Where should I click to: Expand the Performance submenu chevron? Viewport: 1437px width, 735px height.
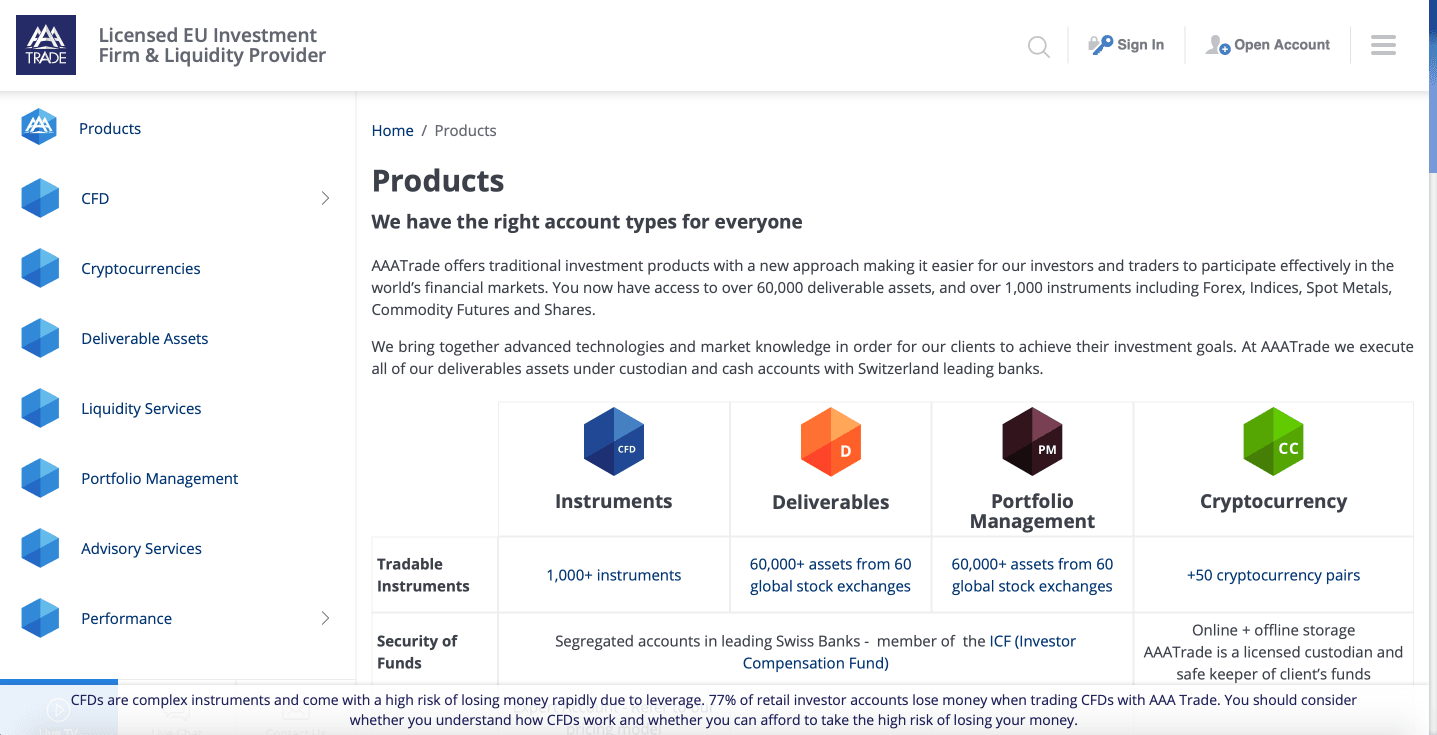[325, 618]
